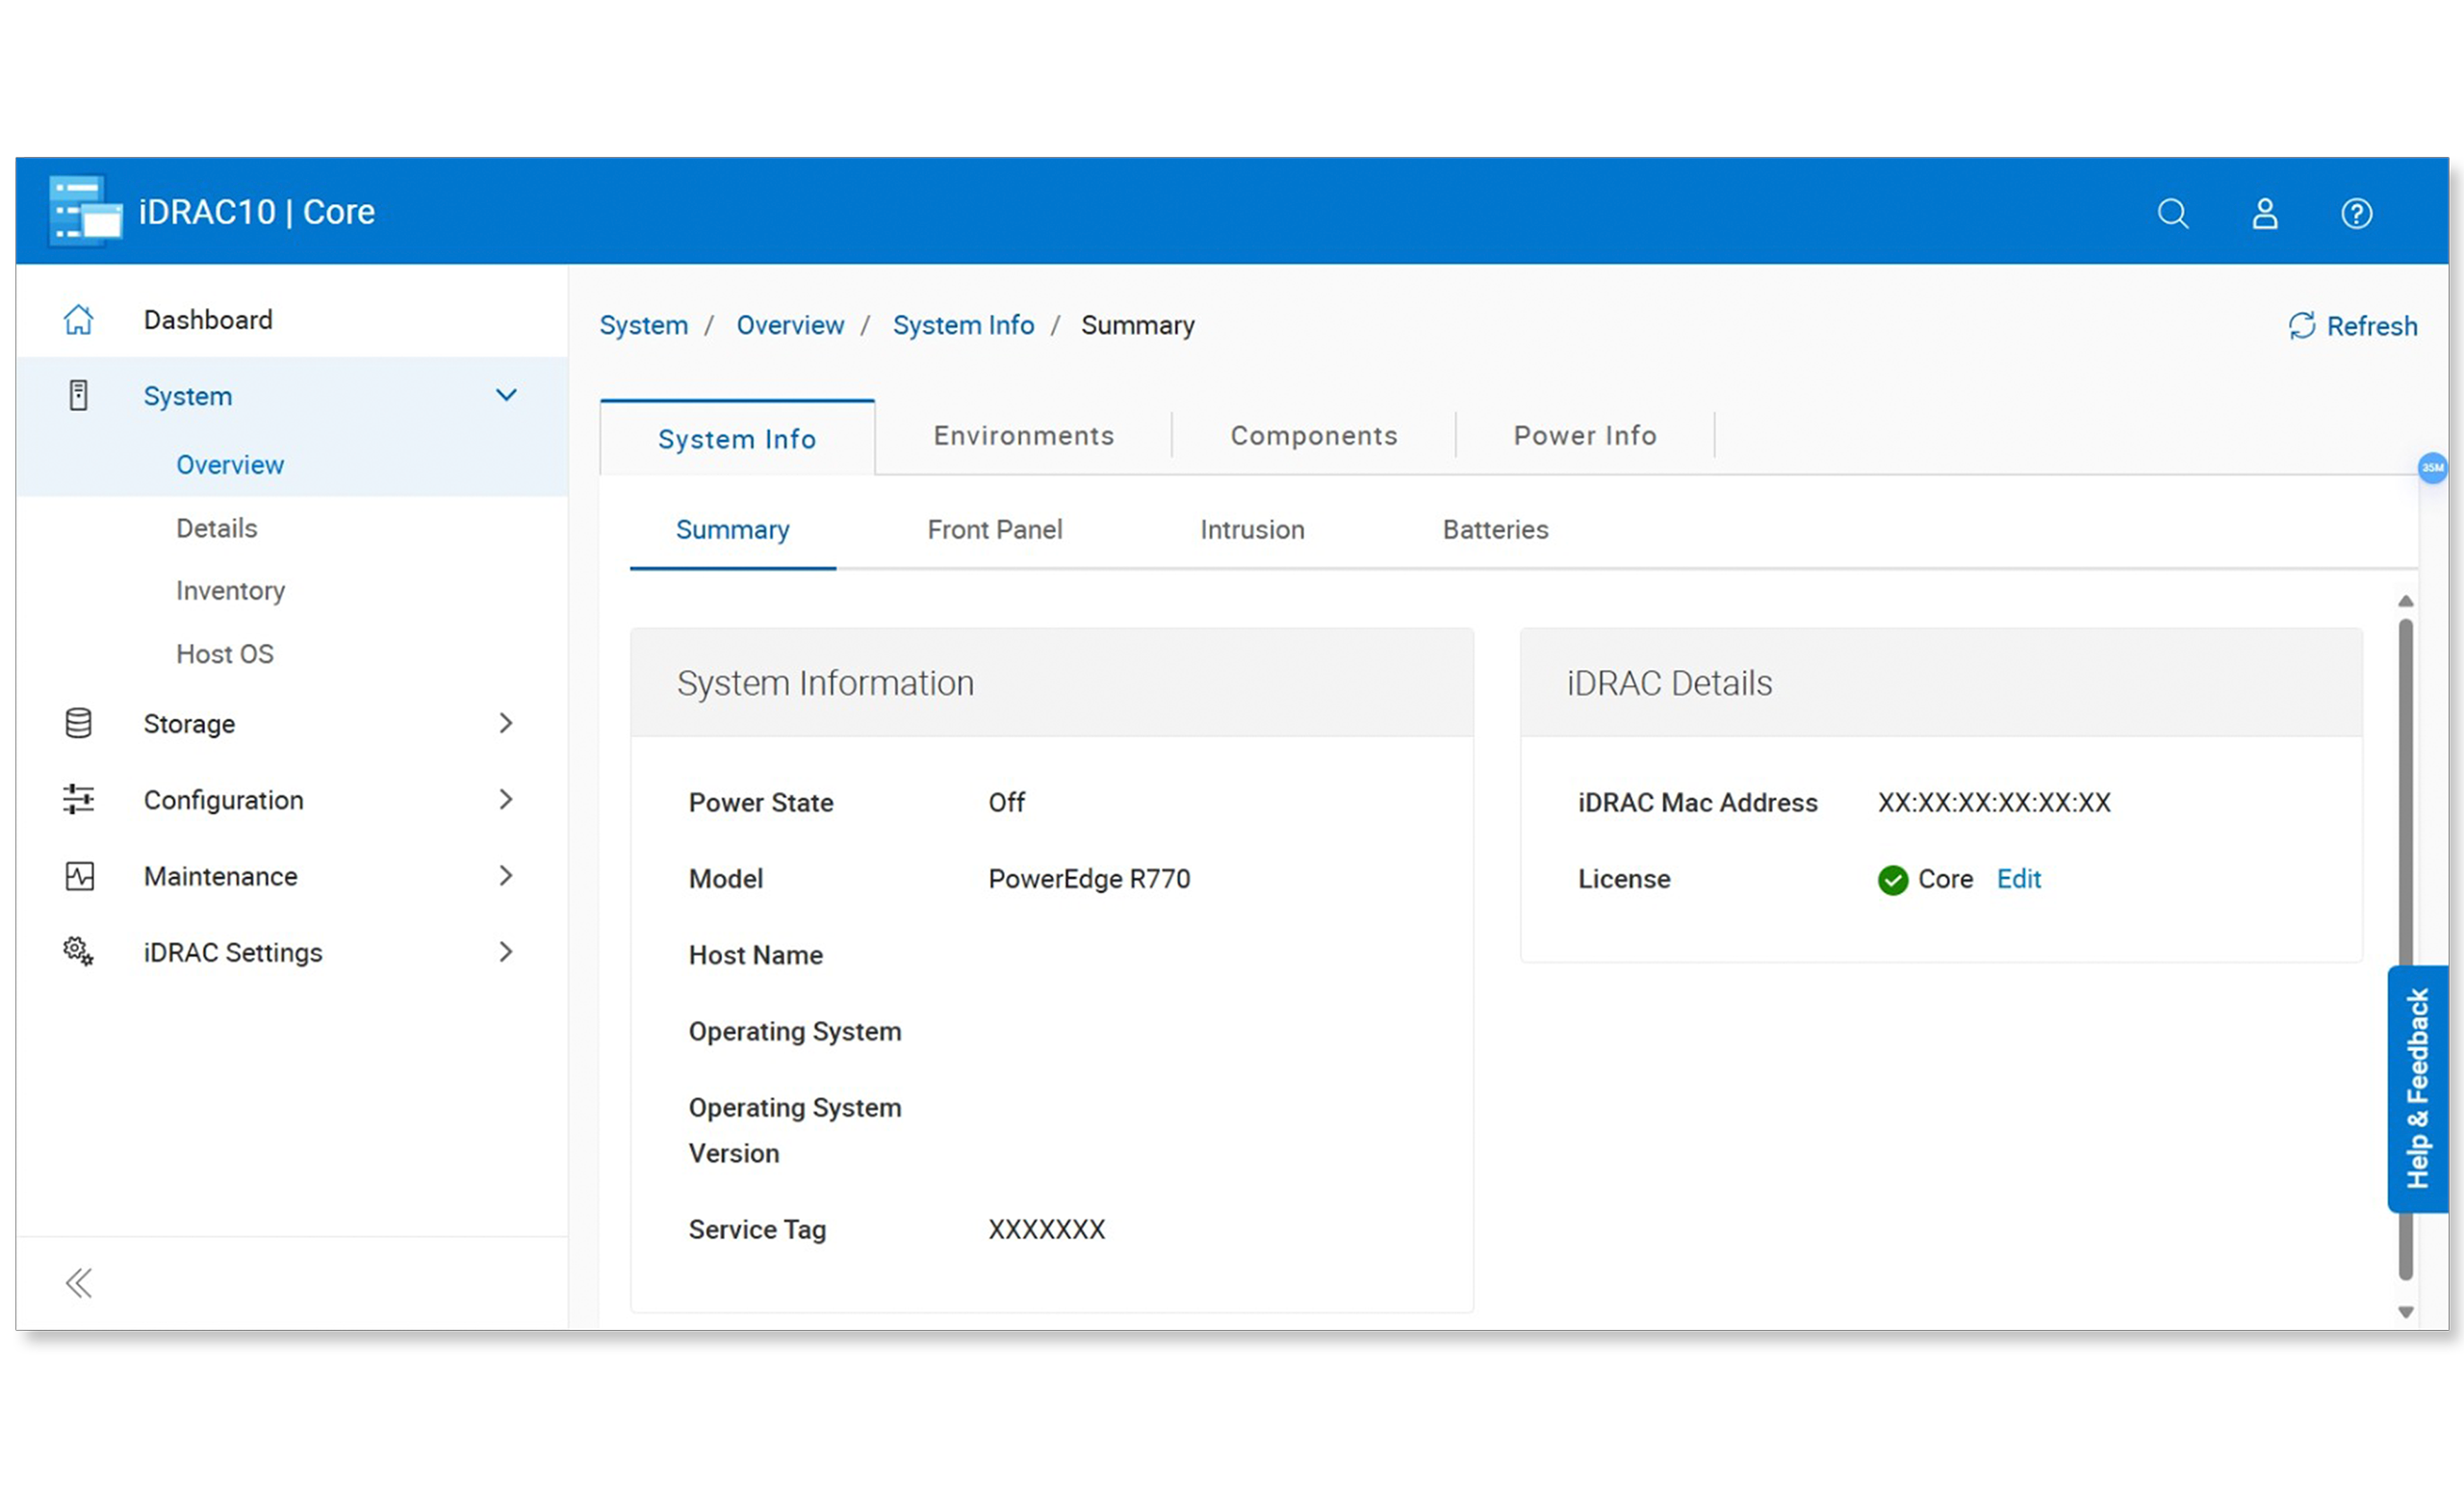
Task: Select Details under System
Action: tap(216, 528)
